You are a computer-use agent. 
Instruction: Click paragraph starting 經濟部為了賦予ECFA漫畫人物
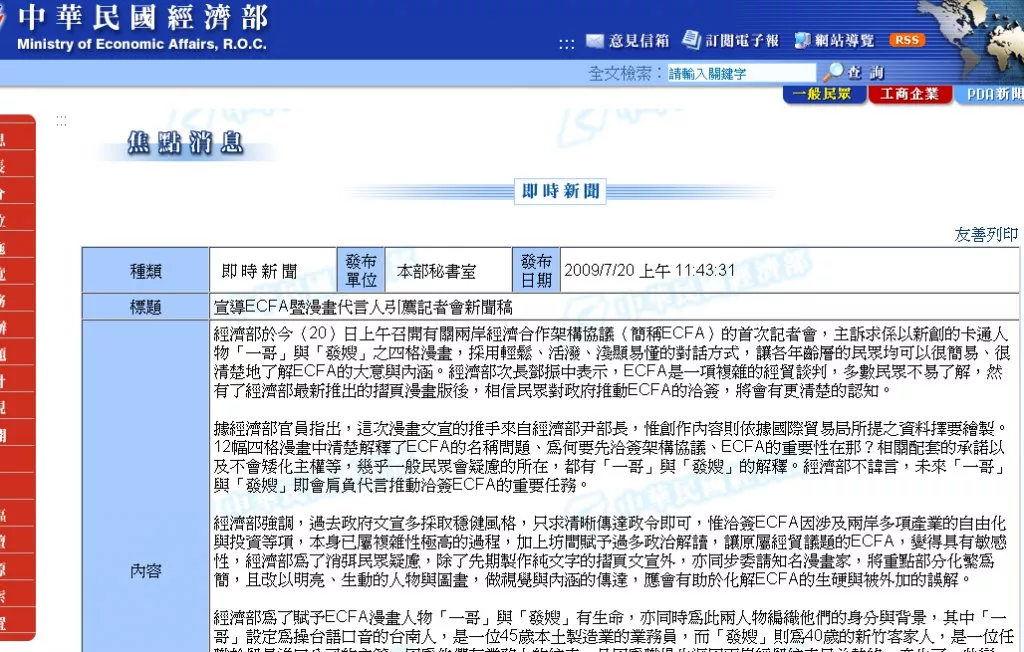point(614,630)
